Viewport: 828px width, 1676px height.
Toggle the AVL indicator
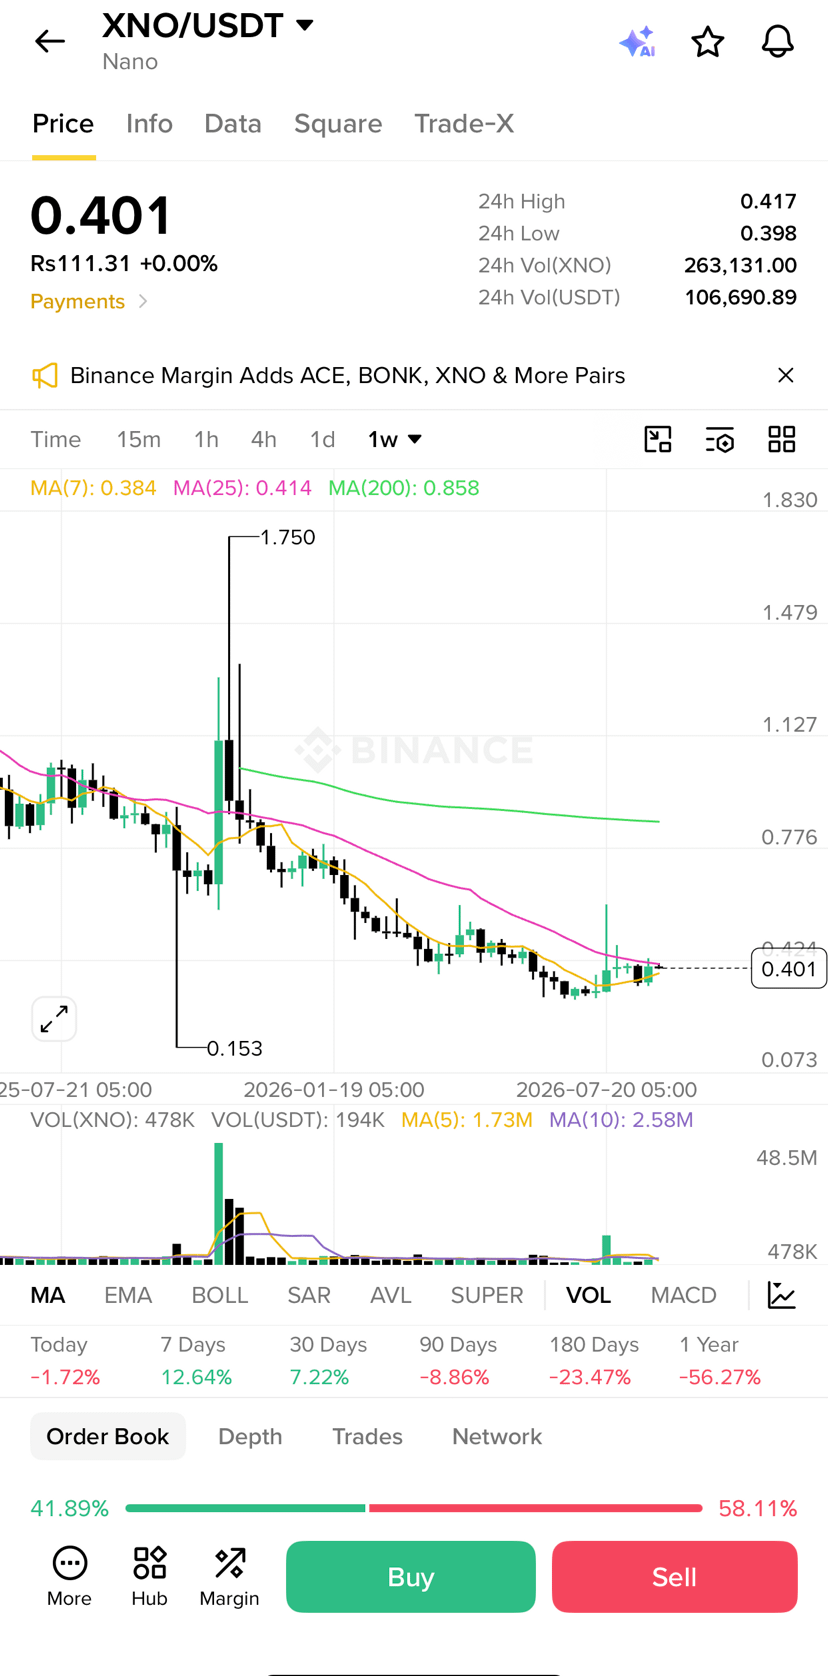(x=391, y=1296)
